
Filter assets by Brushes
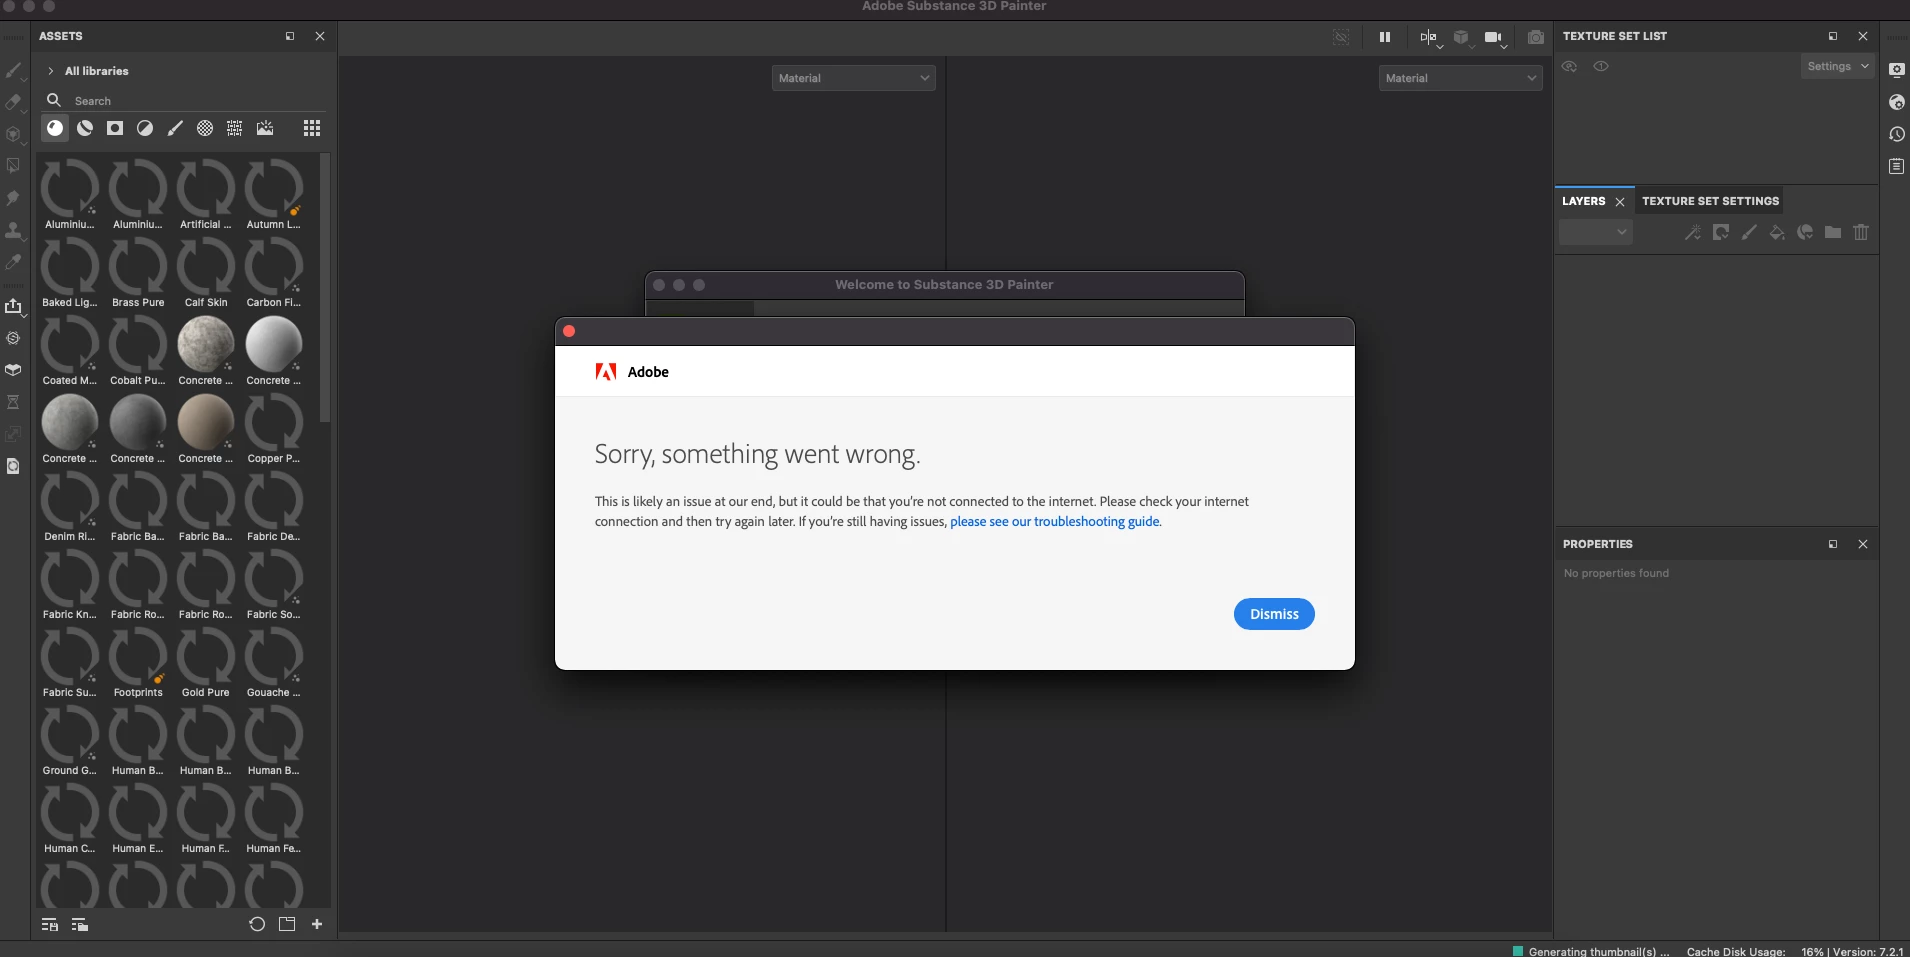(x=175, y=128)
